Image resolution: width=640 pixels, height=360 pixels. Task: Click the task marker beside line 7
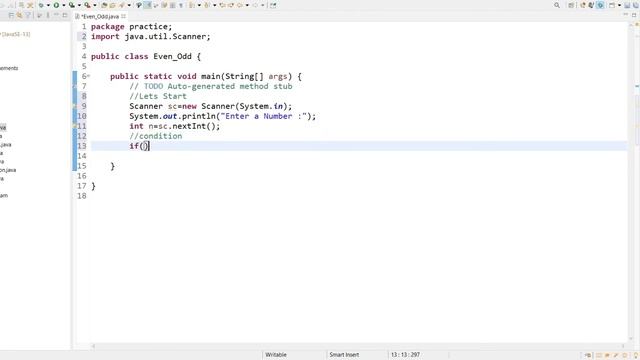click(x=75, y=86)
